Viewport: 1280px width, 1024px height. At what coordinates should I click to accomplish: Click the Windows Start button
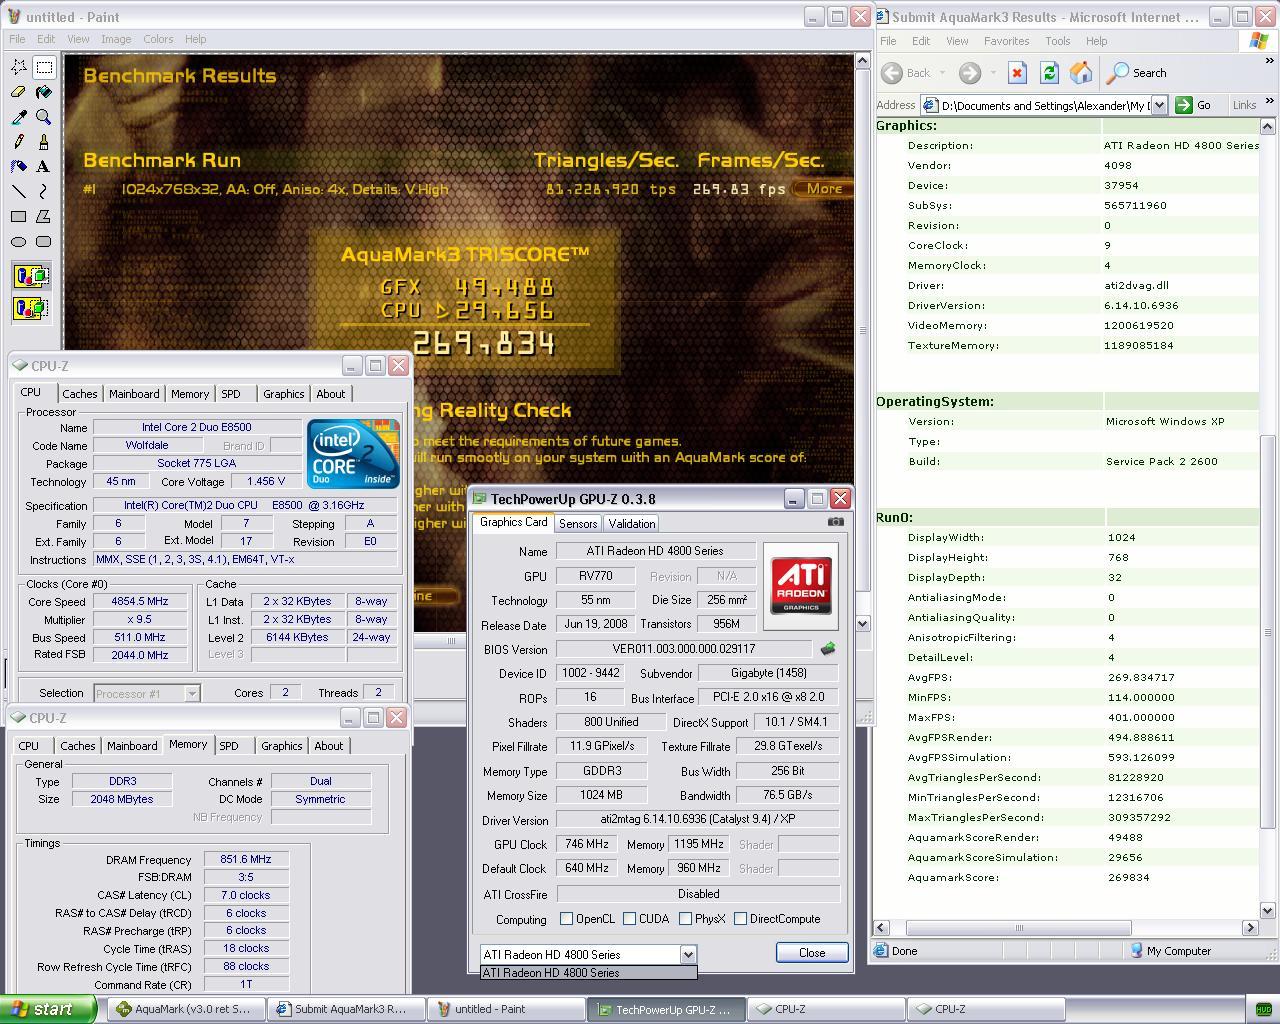(48, 1009)
